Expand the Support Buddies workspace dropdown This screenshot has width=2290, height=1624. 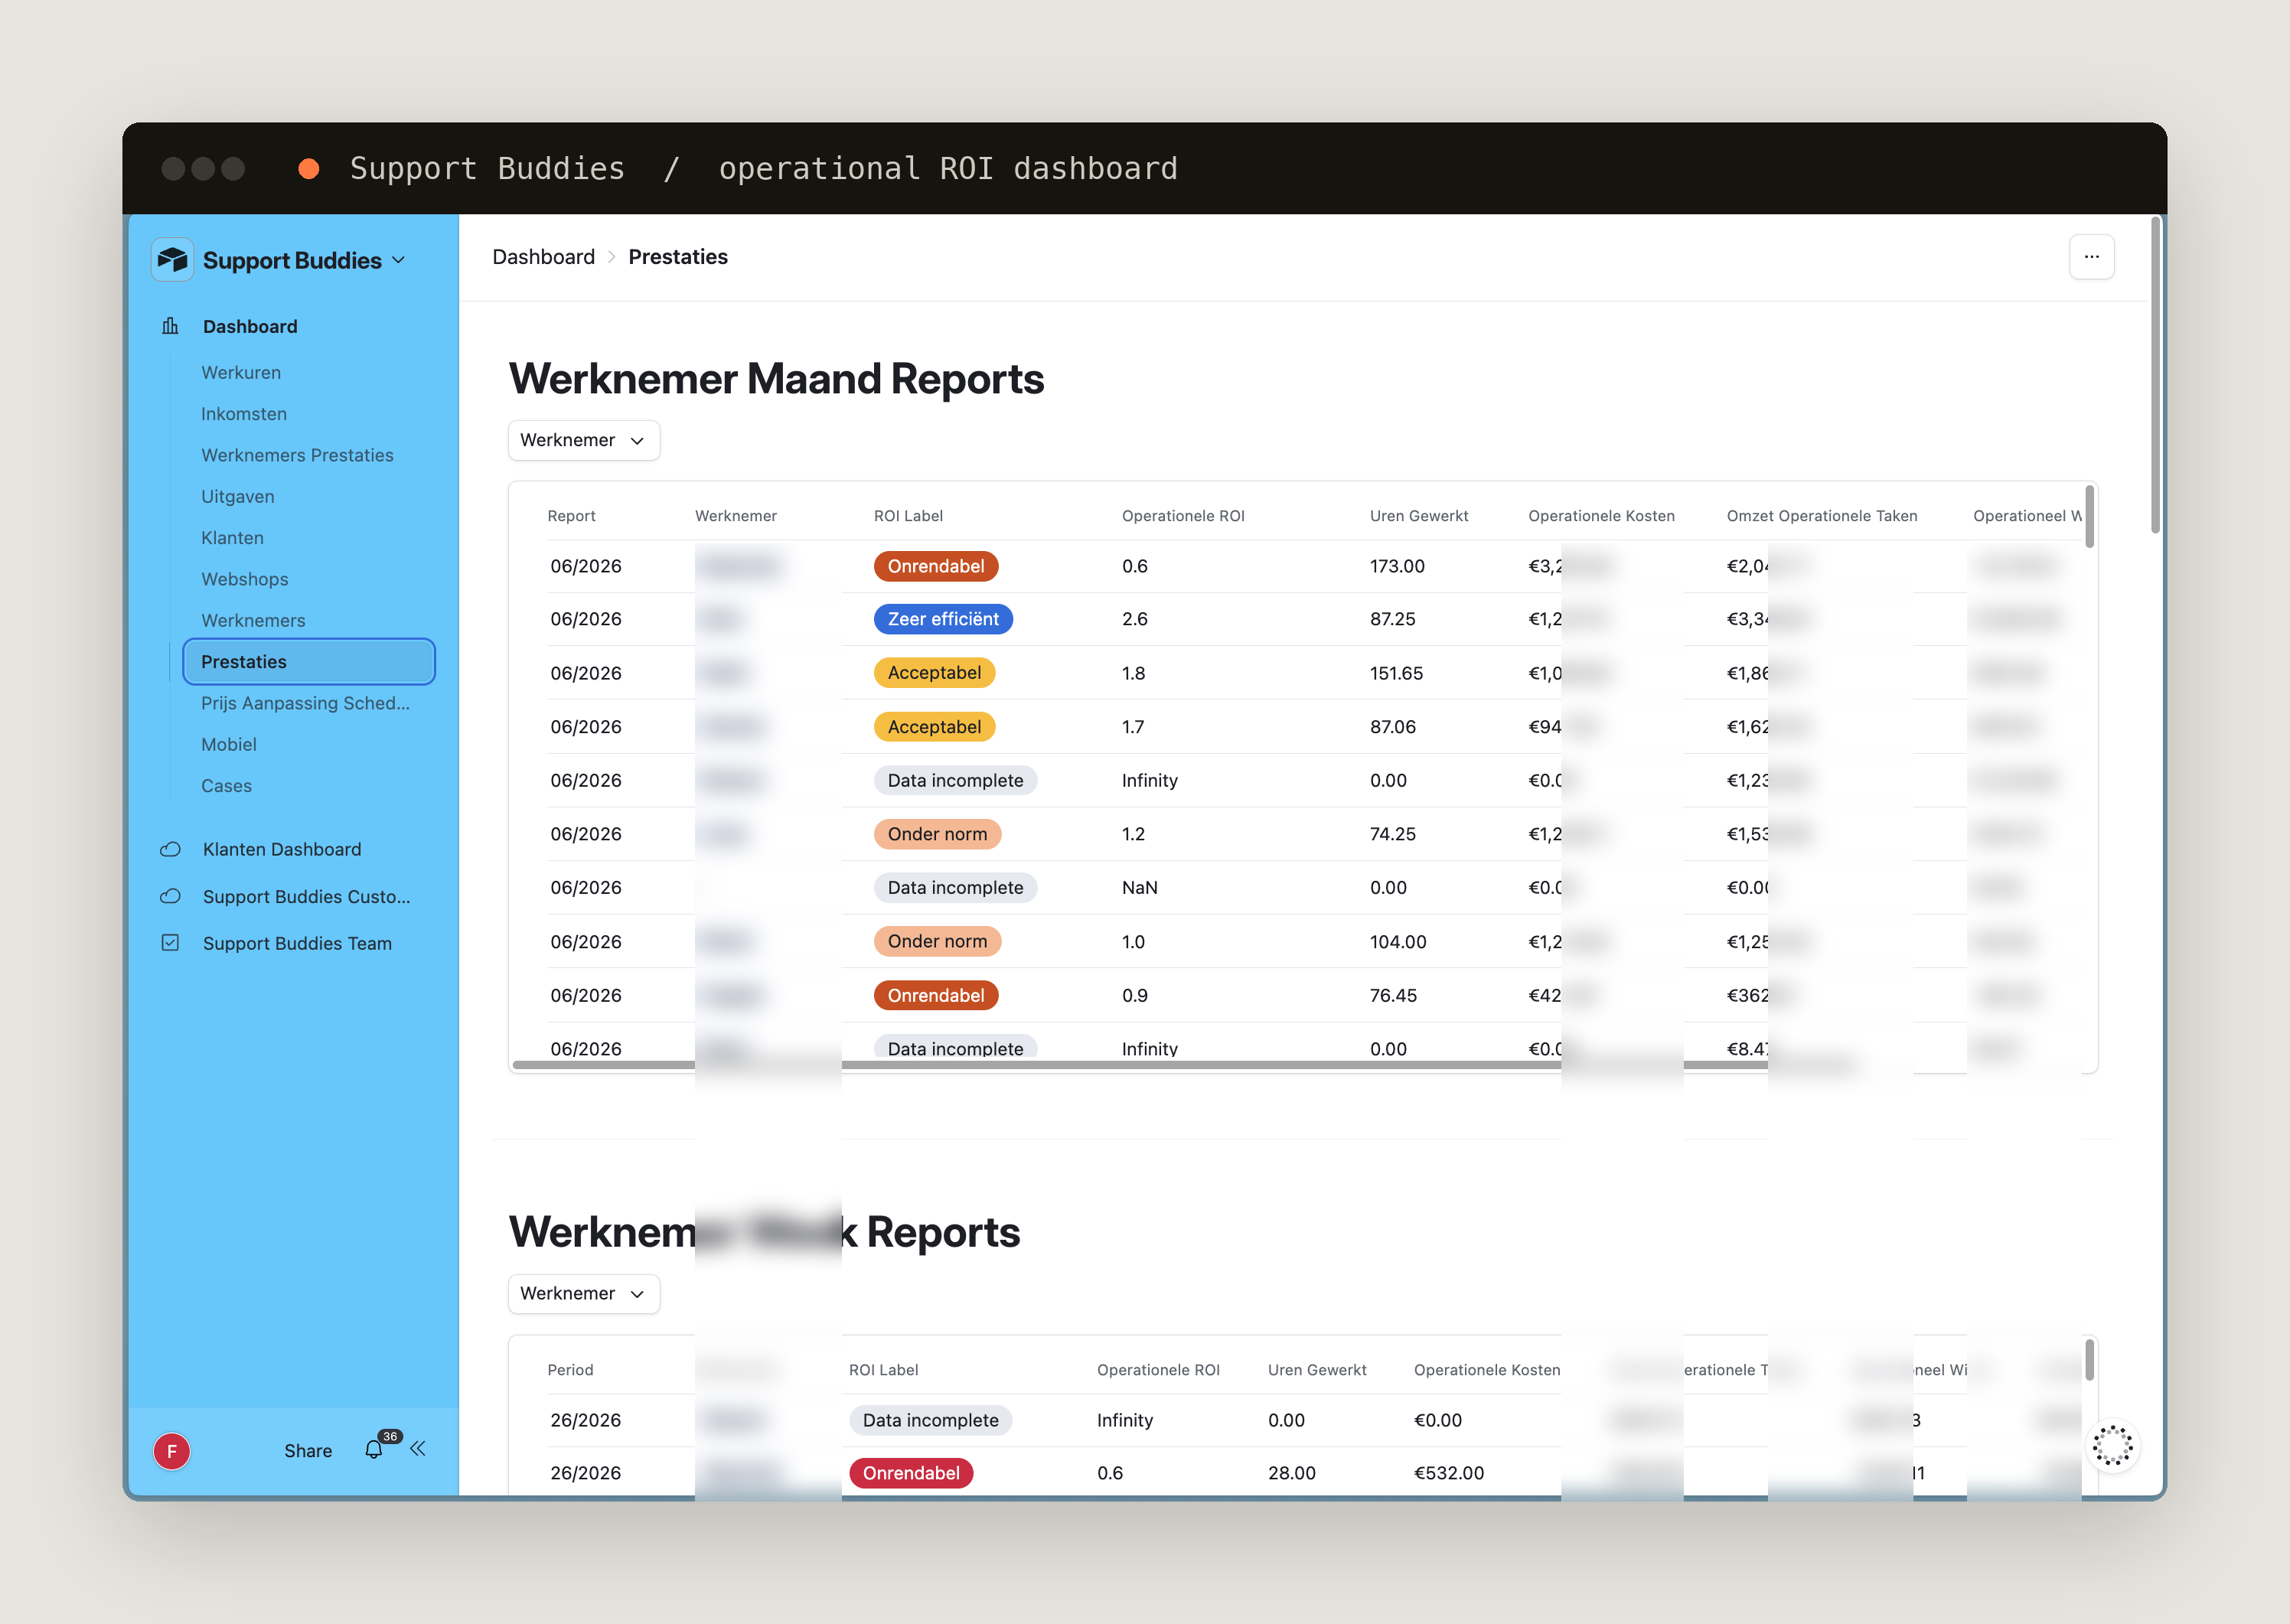pos(399,260)
